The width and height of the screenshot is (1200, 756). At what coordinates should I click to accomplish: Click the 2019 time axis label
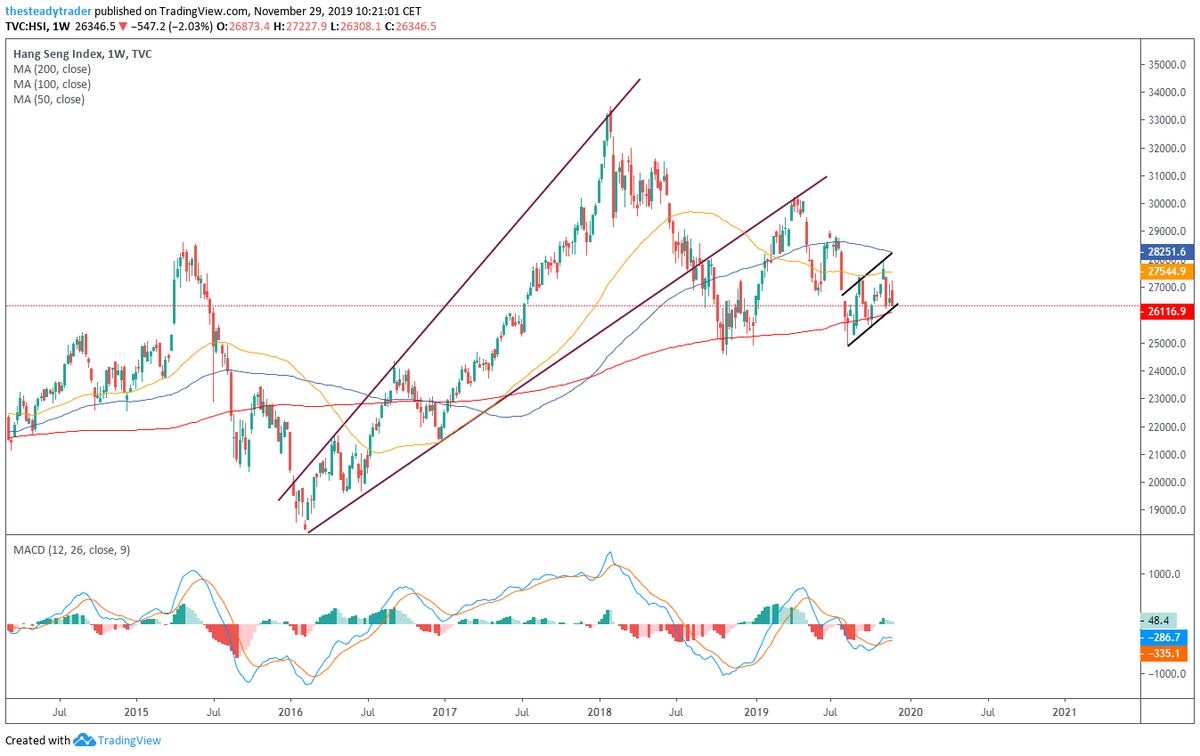755,713
